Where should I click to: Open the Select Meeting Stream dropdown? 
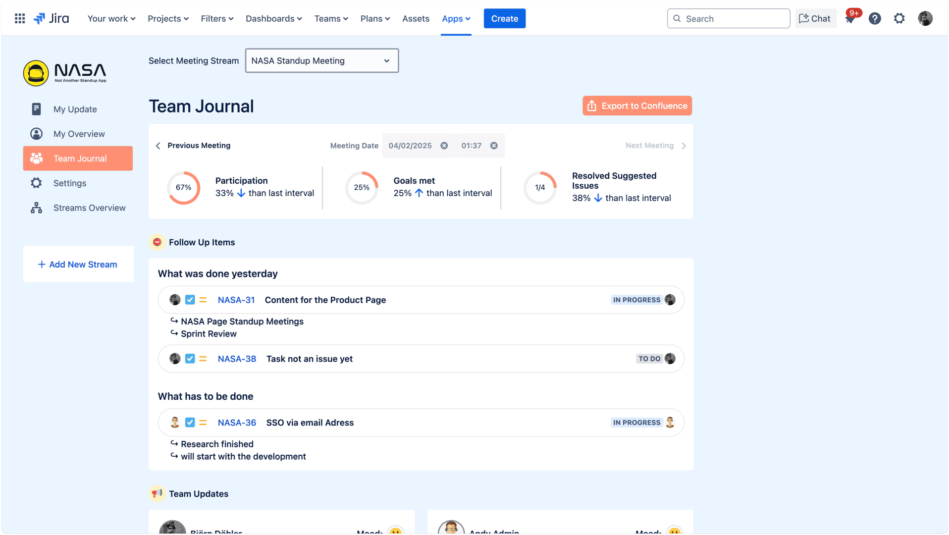coord(322,61)
